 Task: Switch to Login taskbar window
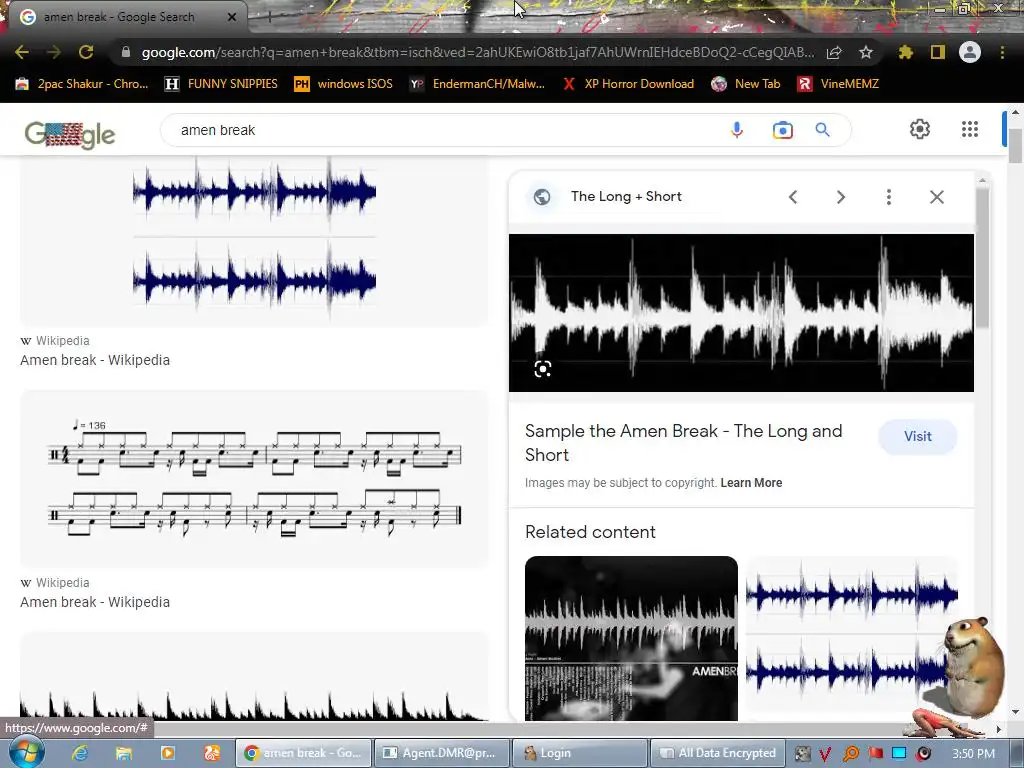tap(580, 753)
